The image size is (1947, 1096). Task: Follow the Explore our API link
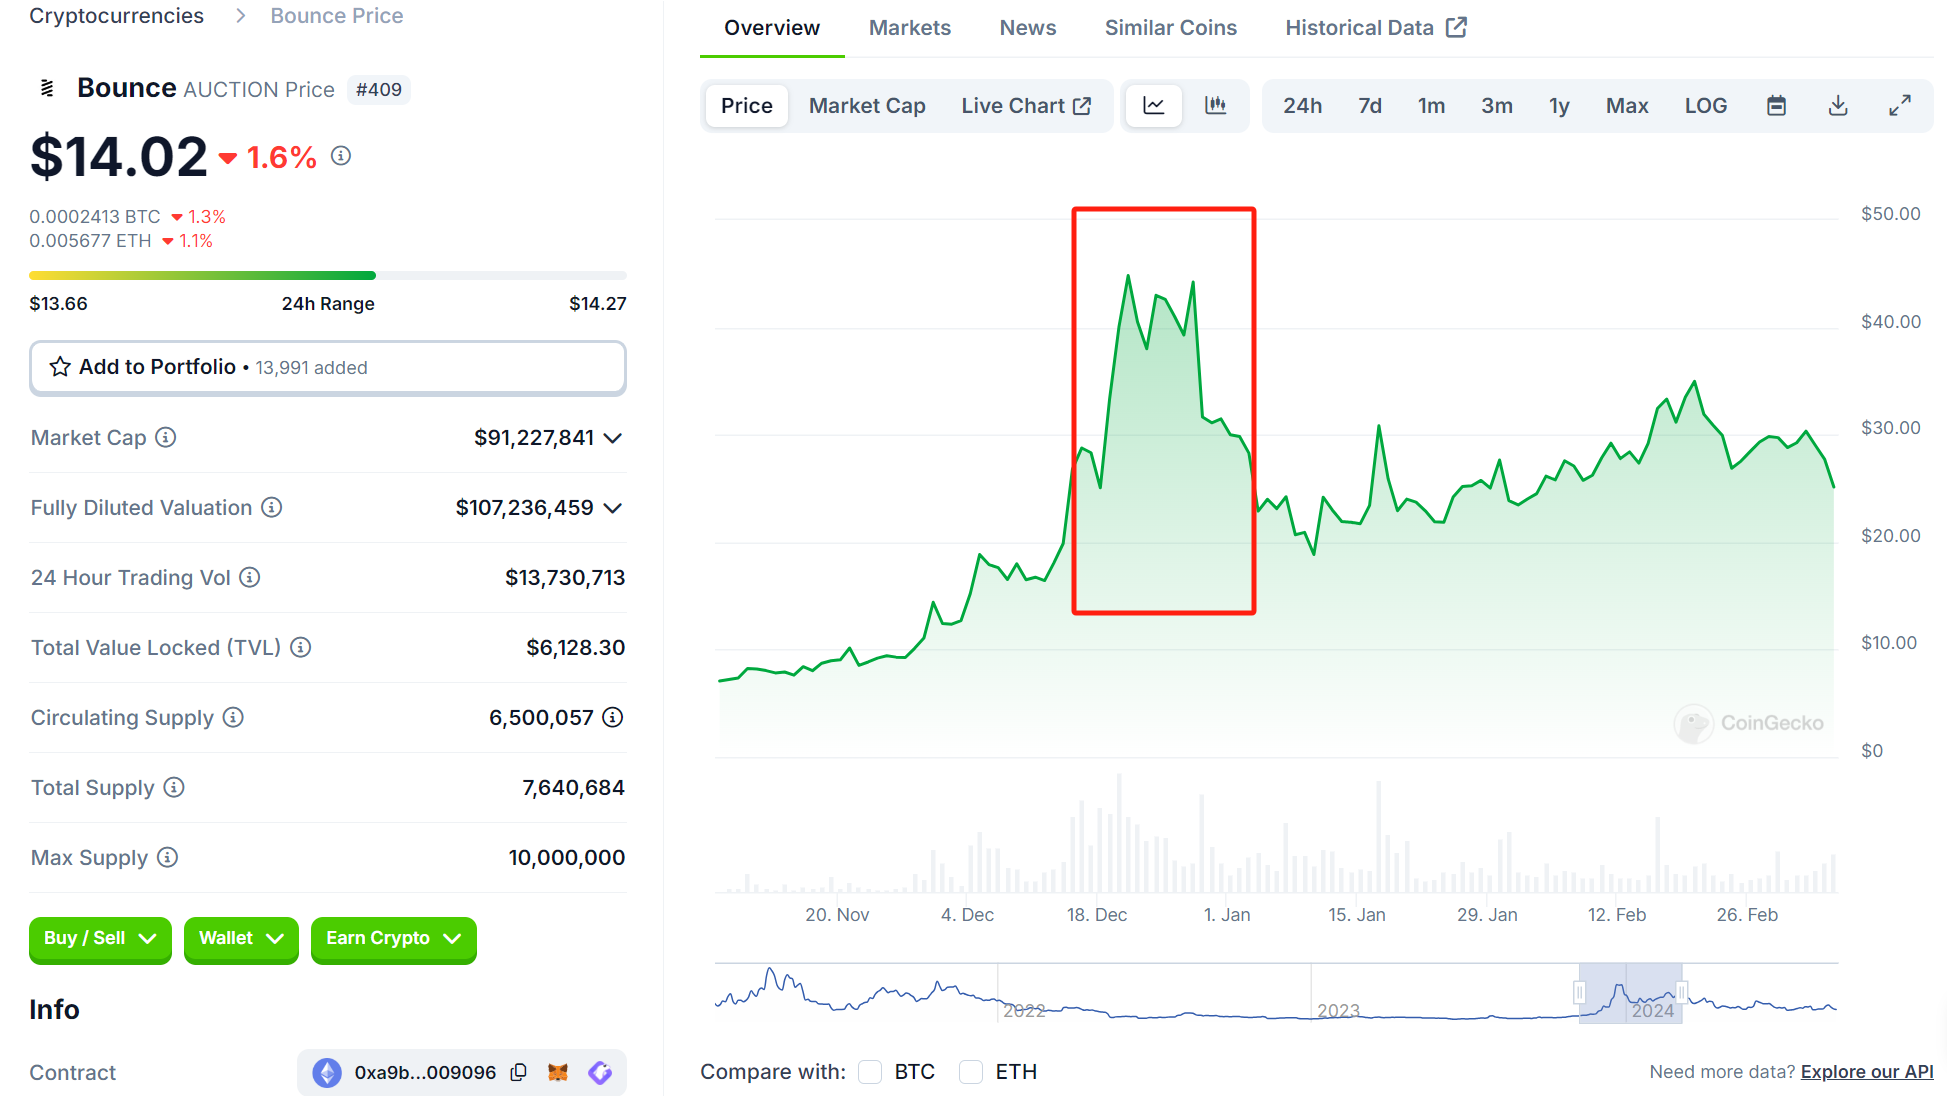coord(1866,1072)
